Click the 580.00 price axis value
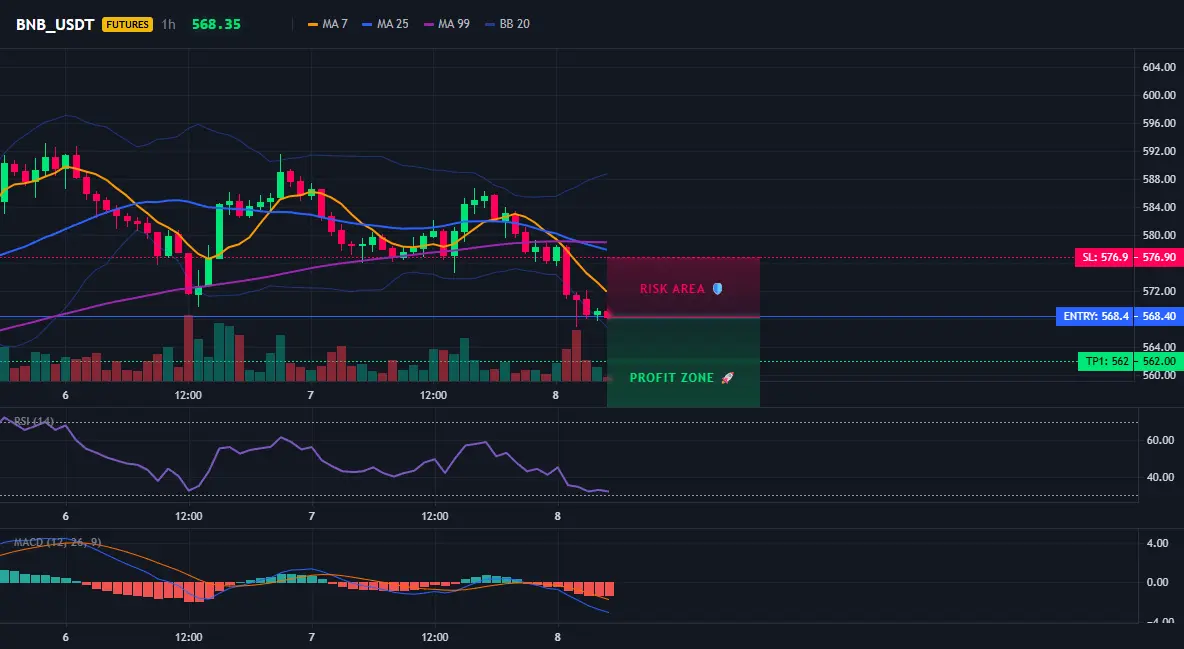The width and height of the screenshot is (1184, 649). [1159, 235]
